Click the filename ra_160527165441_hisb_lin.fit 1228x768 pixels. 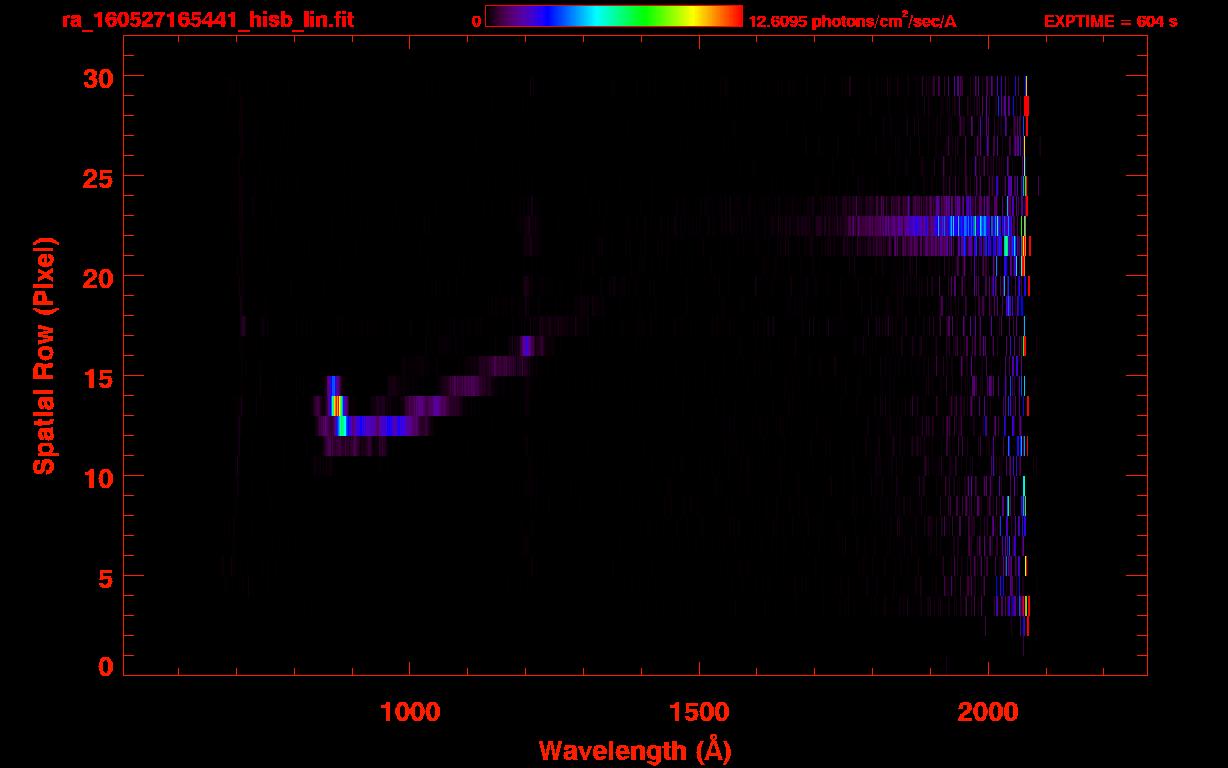pyautogui.click(x=207, y=20)
